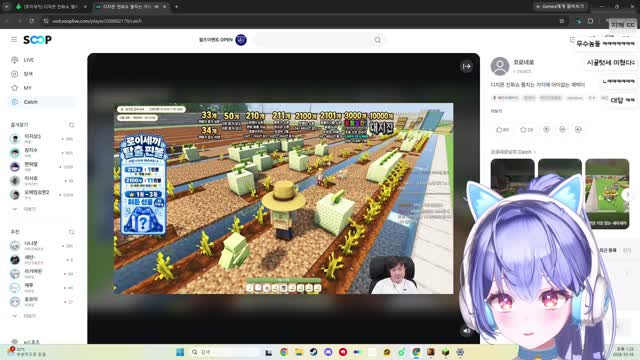Open fourth favorite streamer row in sidebar

coord(42,180)
